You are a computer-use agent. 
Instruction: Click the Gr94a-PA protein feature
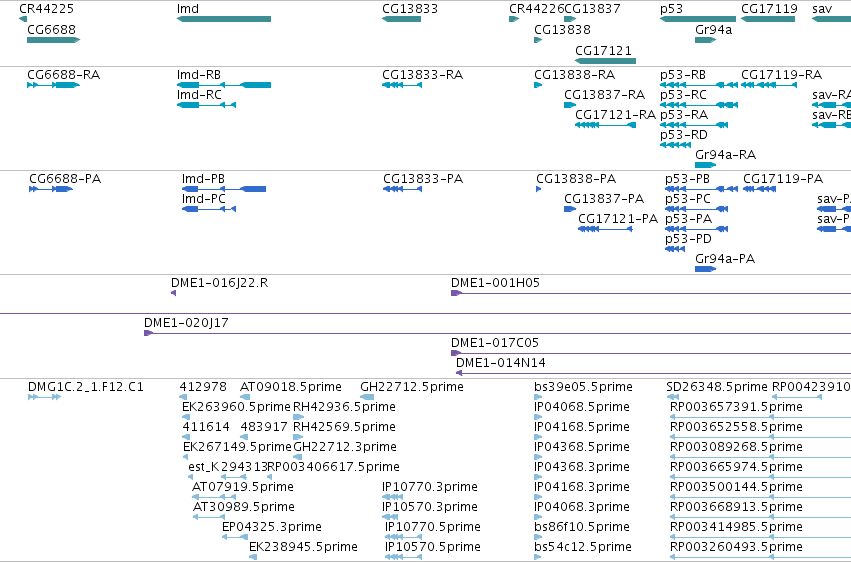tap(706, 269)
